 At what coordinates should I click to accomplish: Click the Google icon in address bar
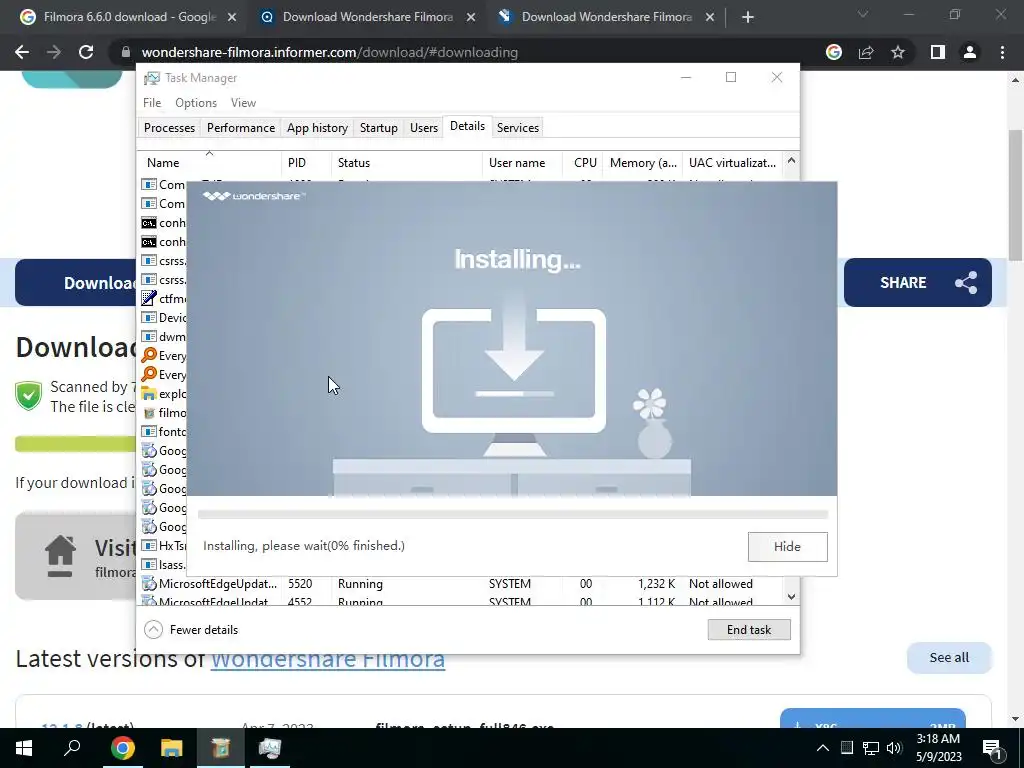click(x=833, y=52)
